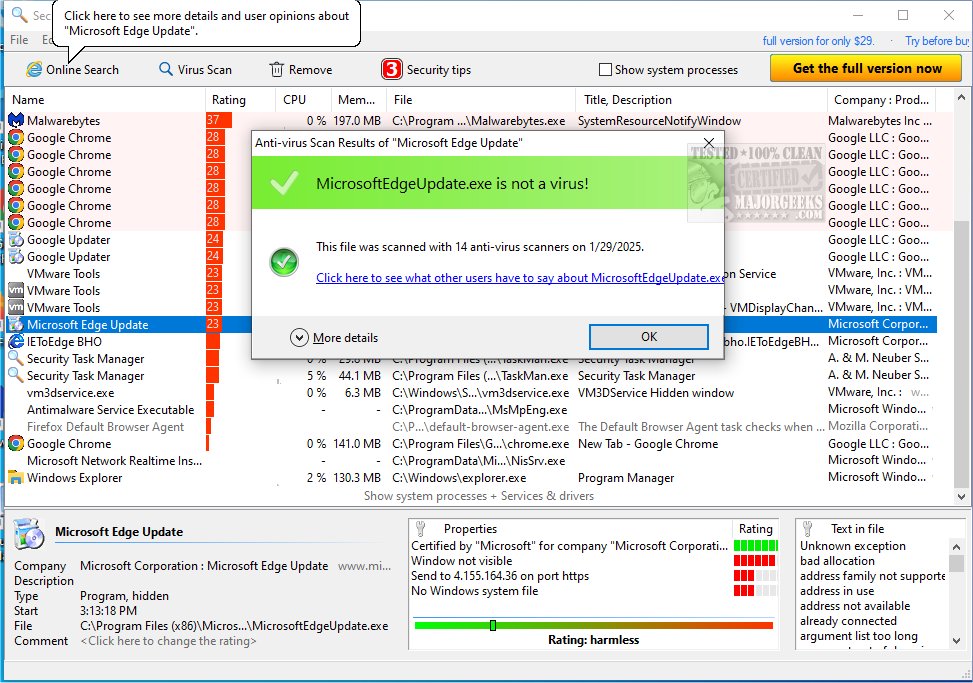Screen dimensions: 973x683
Task: Select the IEToEdge BHO row icon
Action: (16, 341)
